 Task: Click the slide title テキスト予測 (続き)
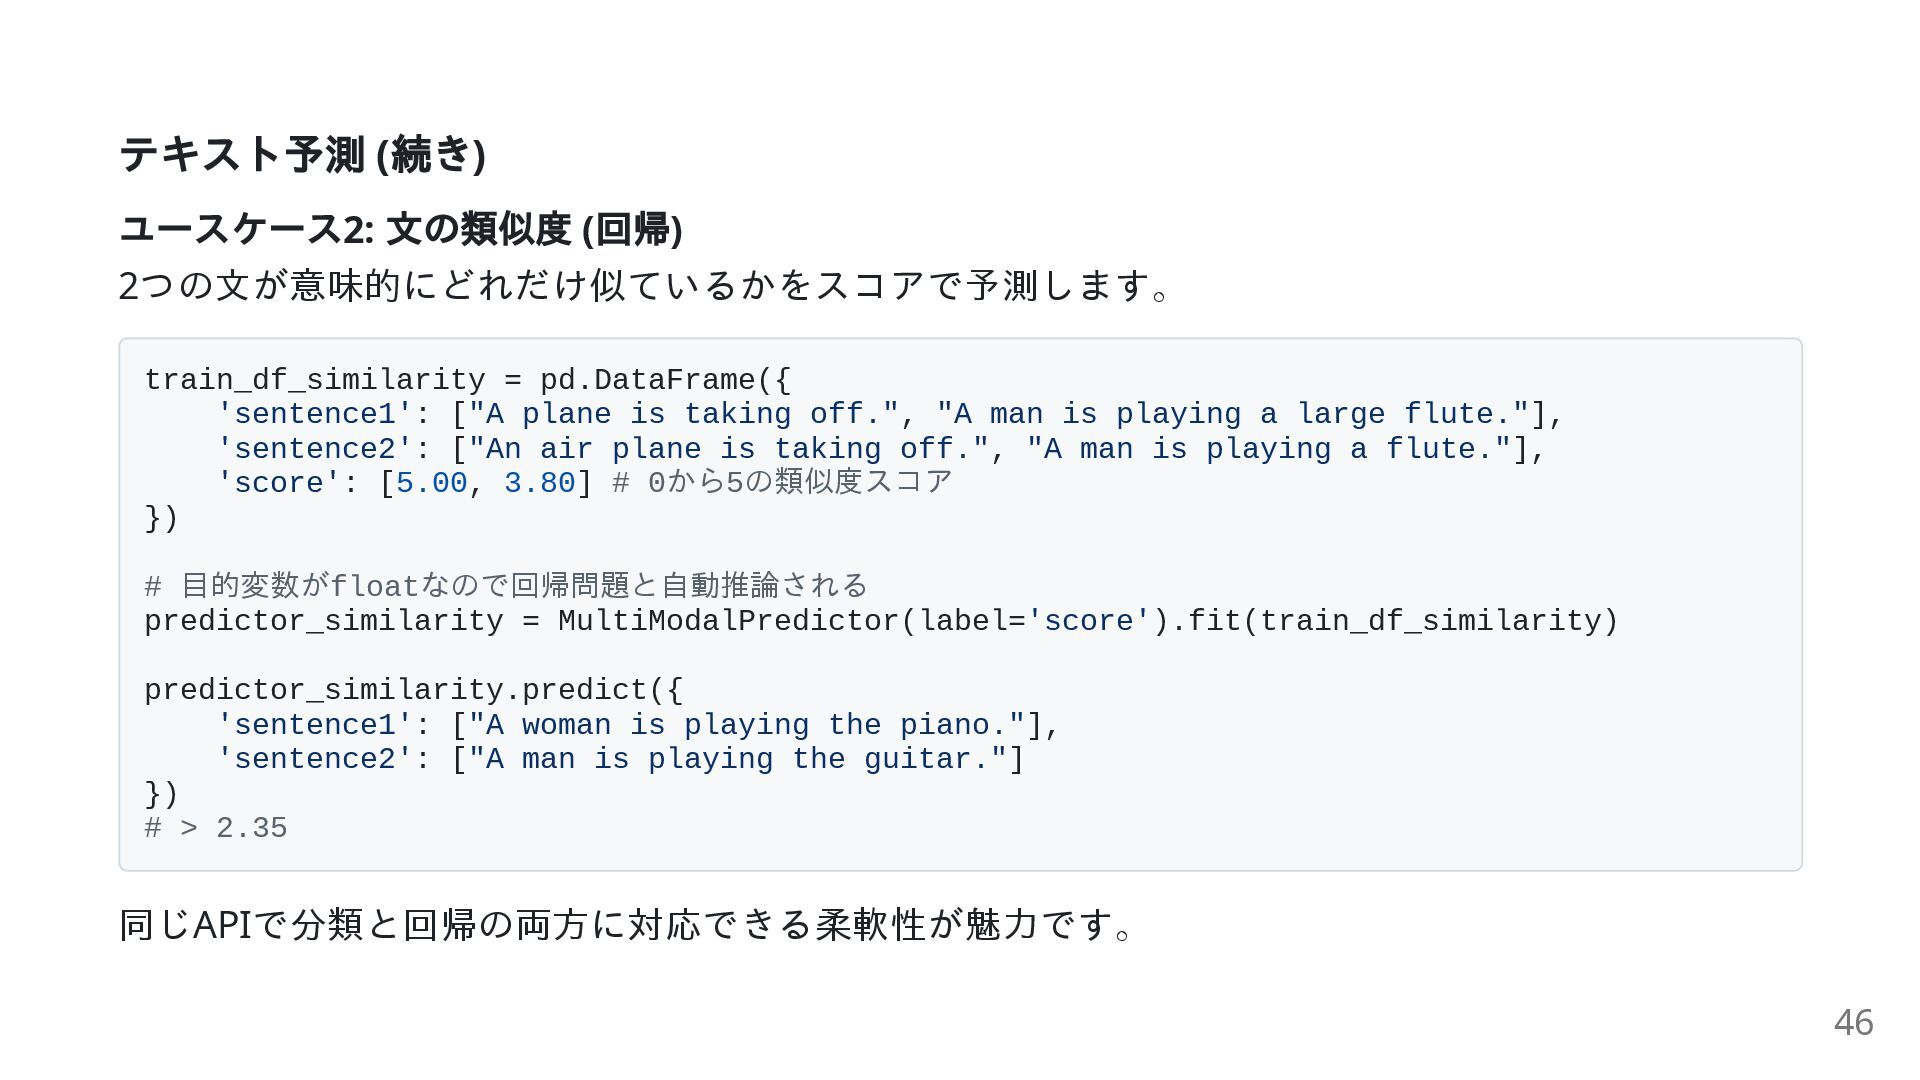302,154
